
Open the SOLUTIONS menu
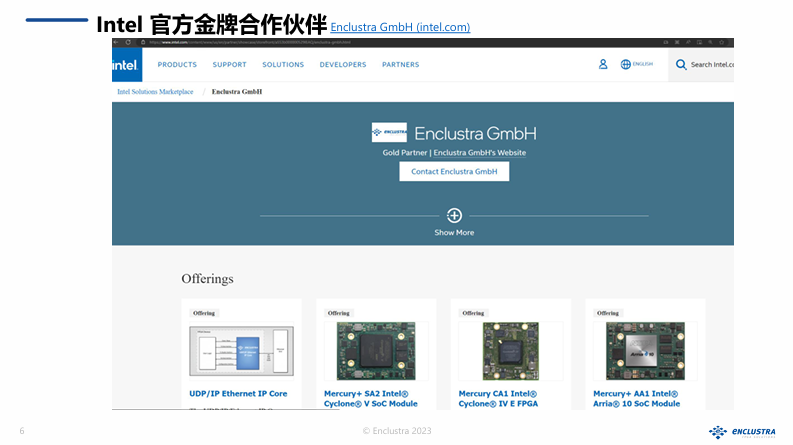[283, 65]
